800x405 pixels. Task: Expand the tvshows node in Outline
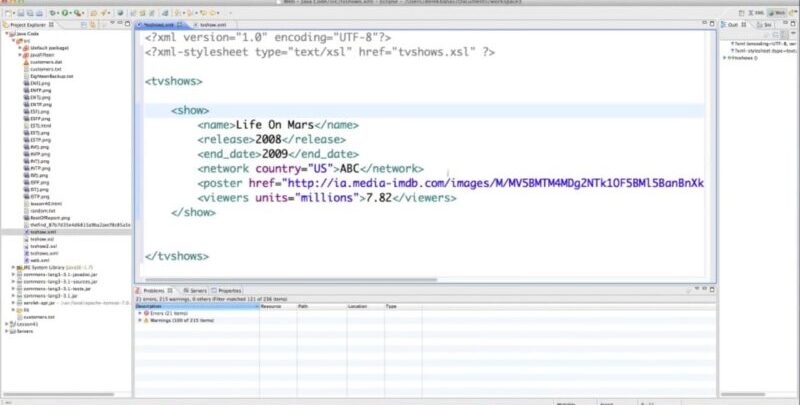point(725,58)
